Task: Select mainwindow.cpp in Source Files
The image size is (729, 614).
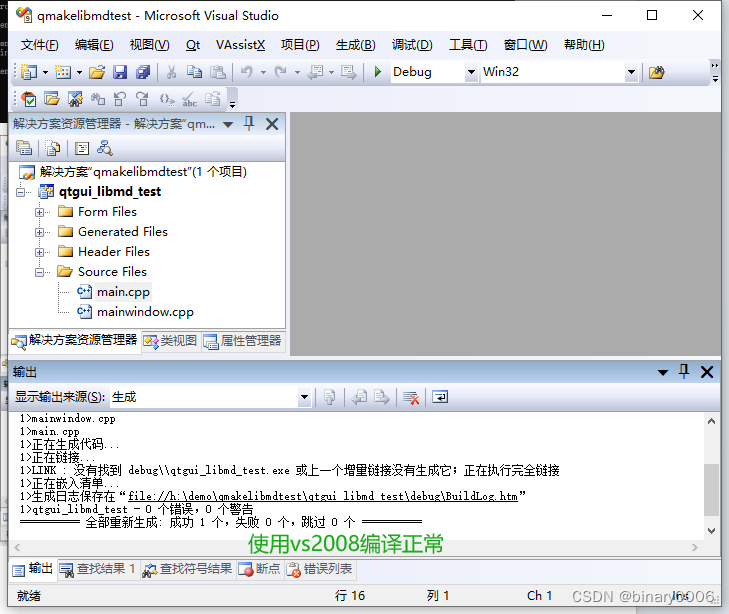Action: pos(145,312)
